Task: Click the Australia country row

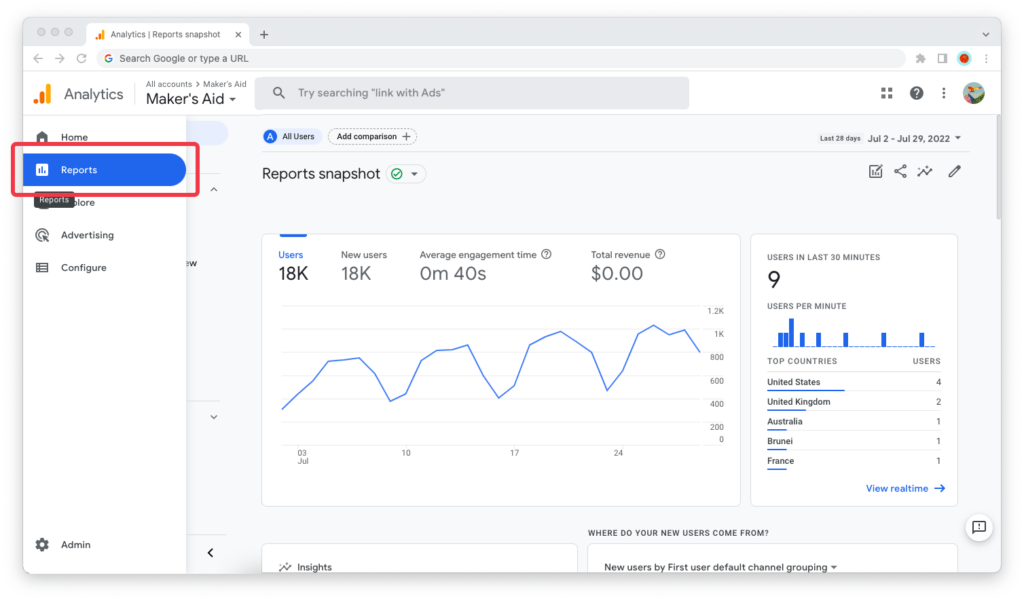Action: pyautogui.click(x=854, y=421)
